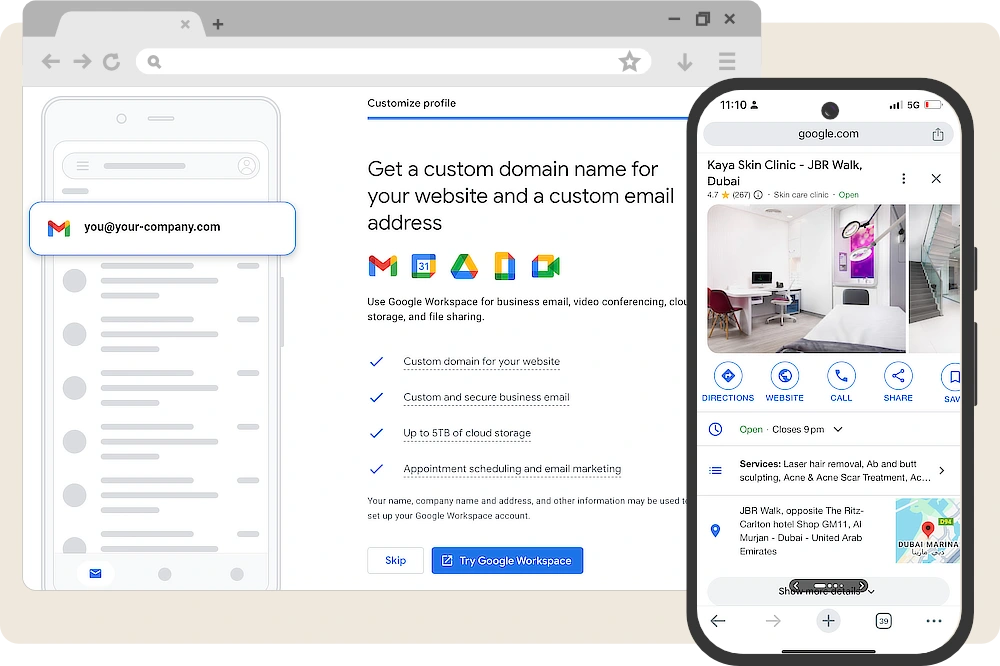Open the browser hamburger menu

pos(727,61)
